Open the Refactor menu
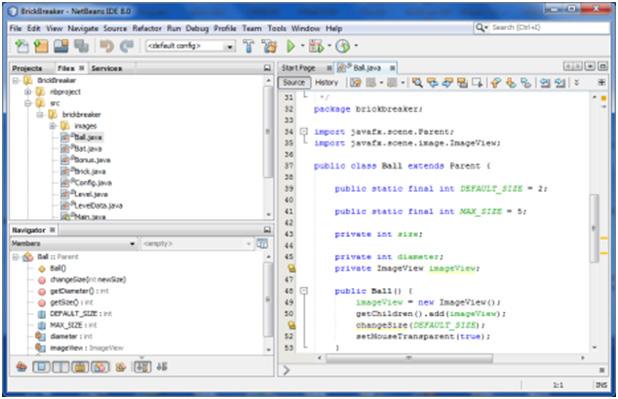Image resolution: width=618 pixels, height=399 pixels. coord(147,28)
